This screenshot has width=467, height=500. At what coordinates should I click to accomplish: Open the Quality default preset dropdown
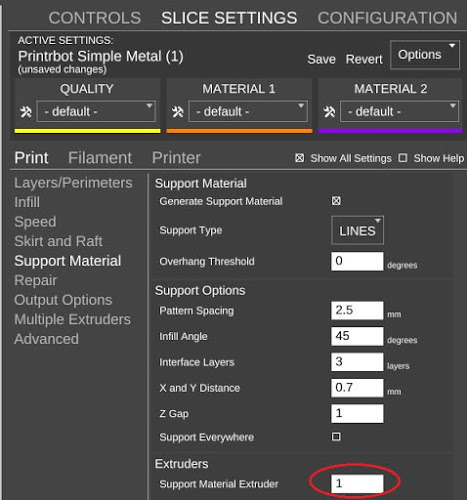tap(96, 111)
